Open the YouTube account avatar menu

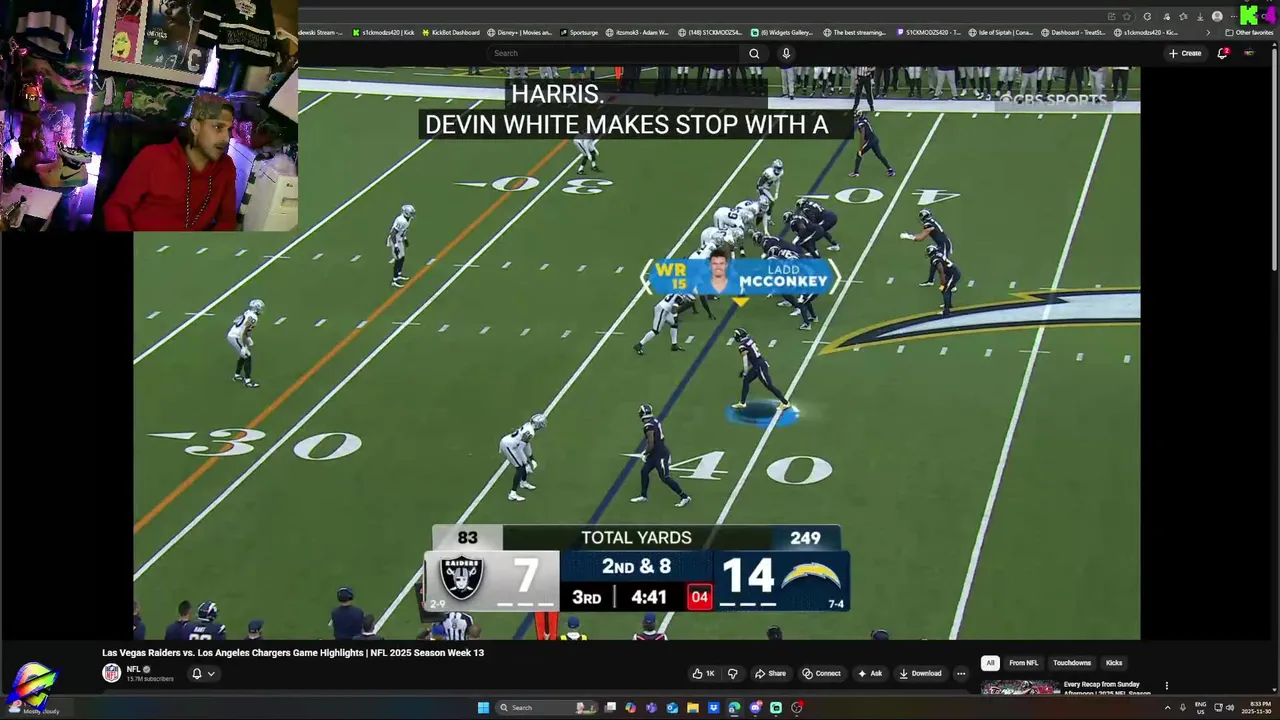coord(1250,54)
